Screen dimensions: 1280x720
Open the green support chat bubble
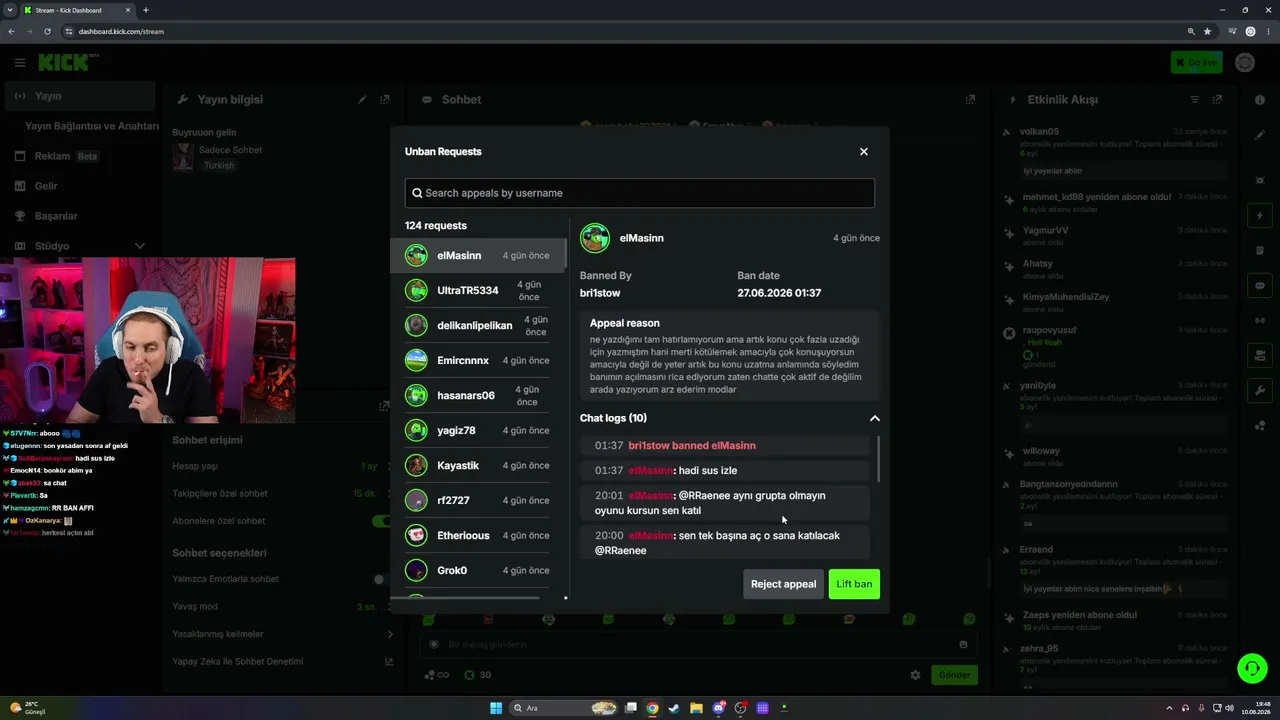tap(1252, 668)
